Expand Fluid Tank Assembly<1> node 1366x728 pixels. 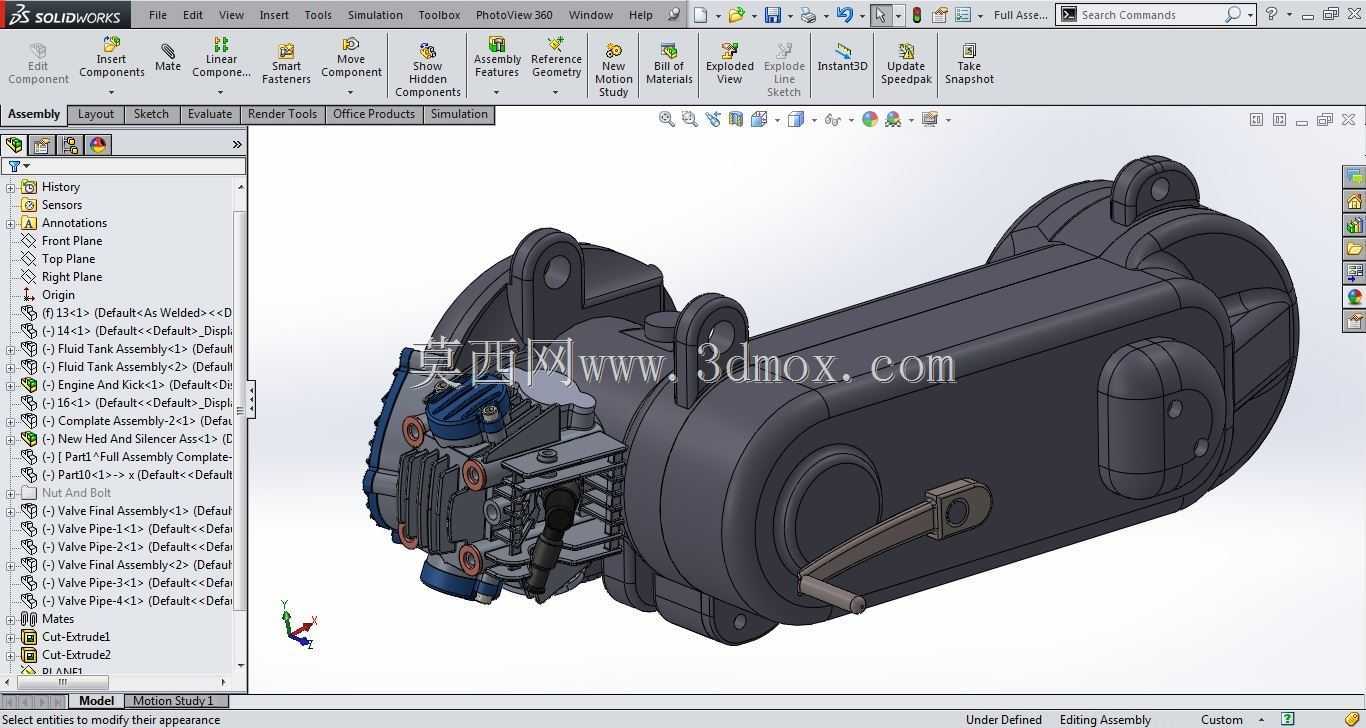tap(11, 349)
